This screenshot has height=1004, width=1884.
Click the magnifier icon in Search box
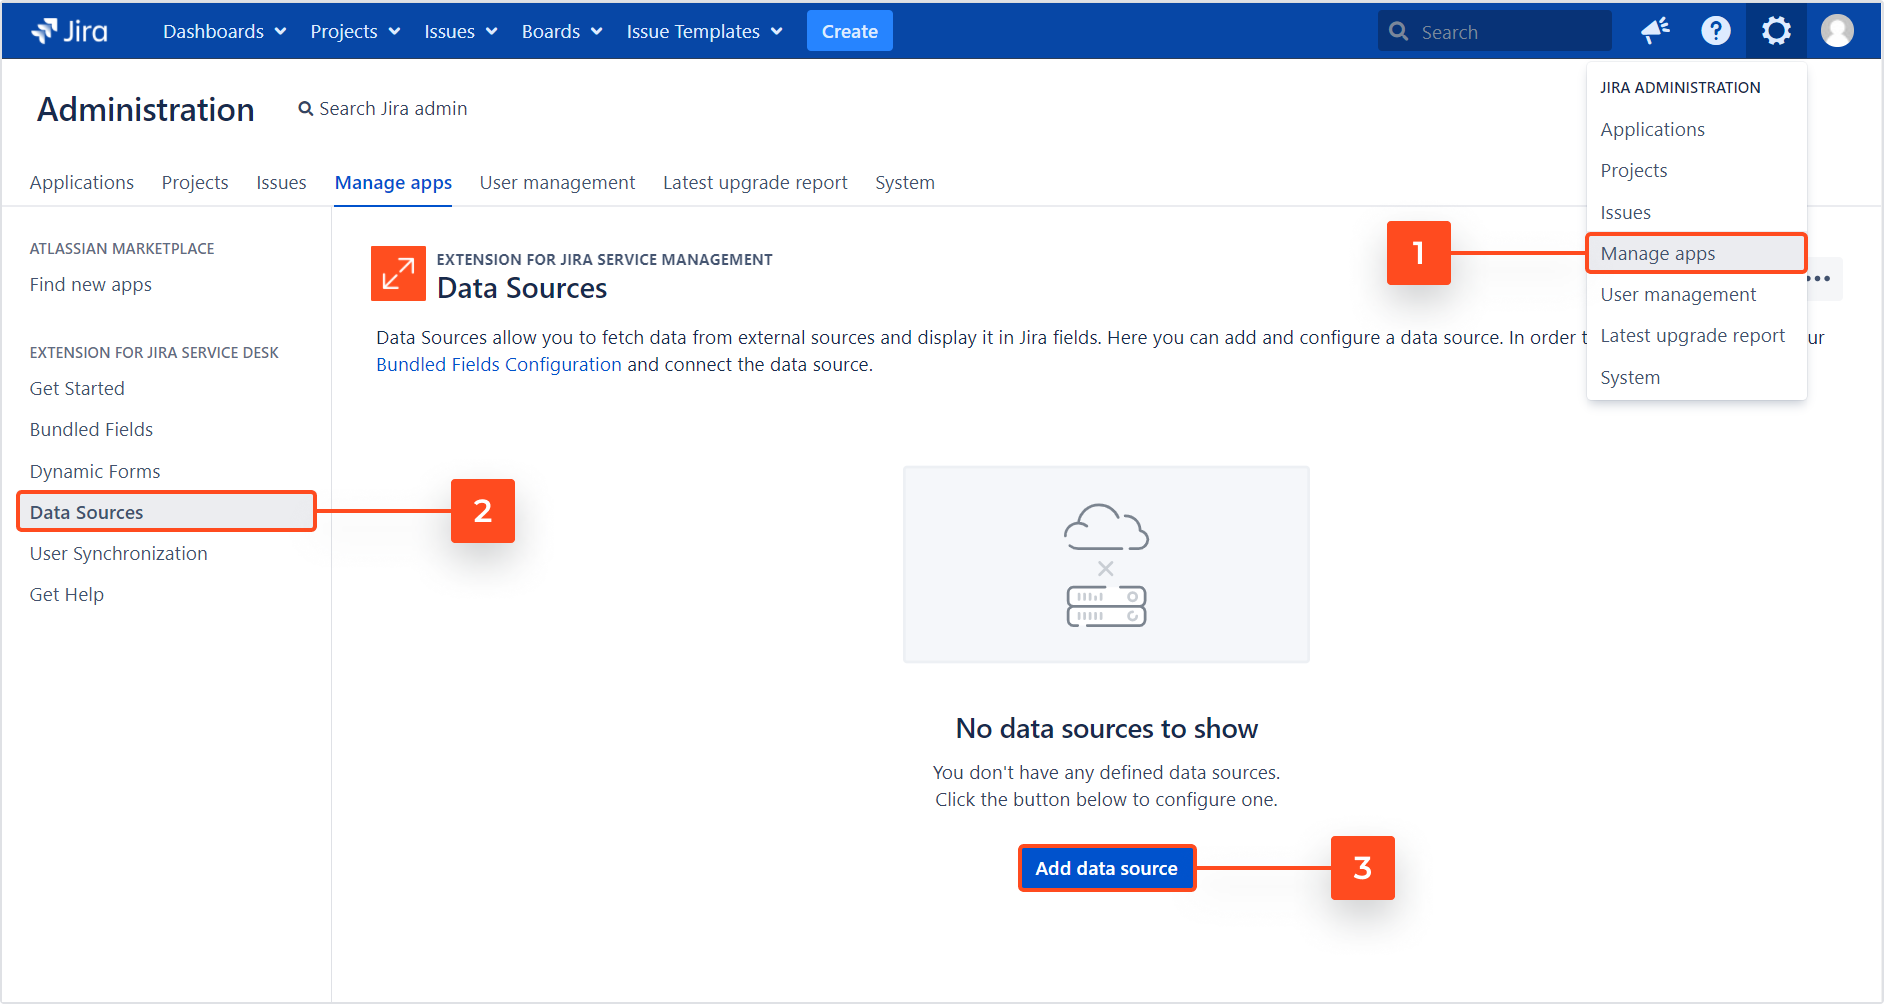(x=1398, y=32)
